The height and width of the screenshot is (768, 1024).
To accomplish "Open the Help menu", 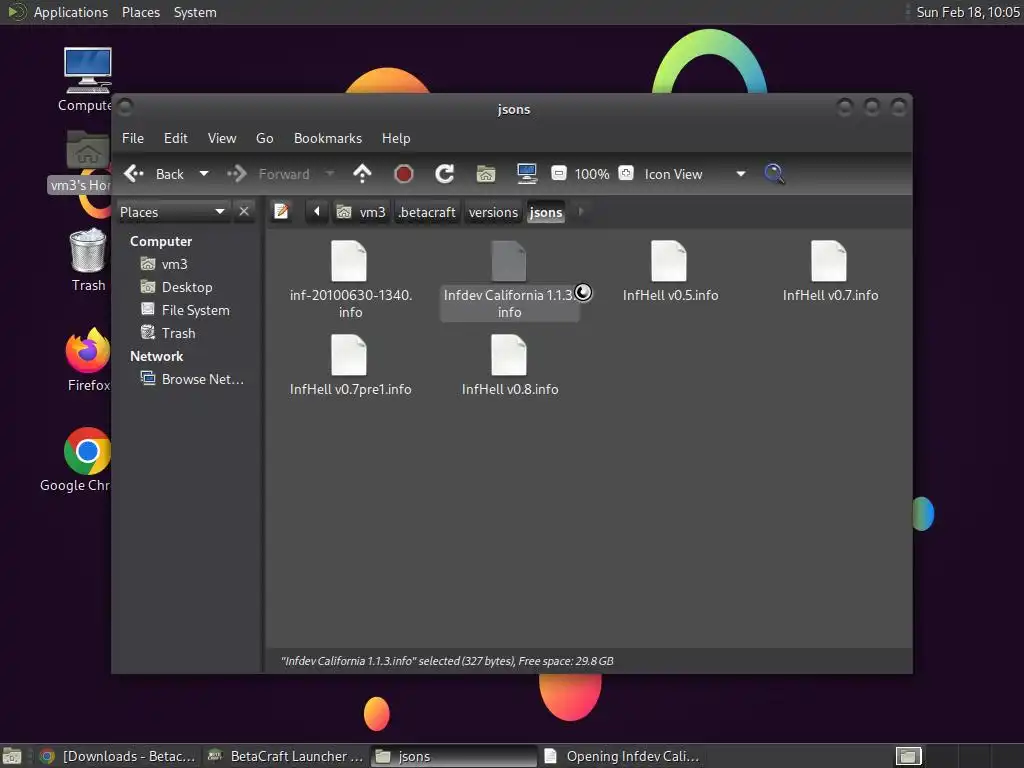I will click(396, 138).
